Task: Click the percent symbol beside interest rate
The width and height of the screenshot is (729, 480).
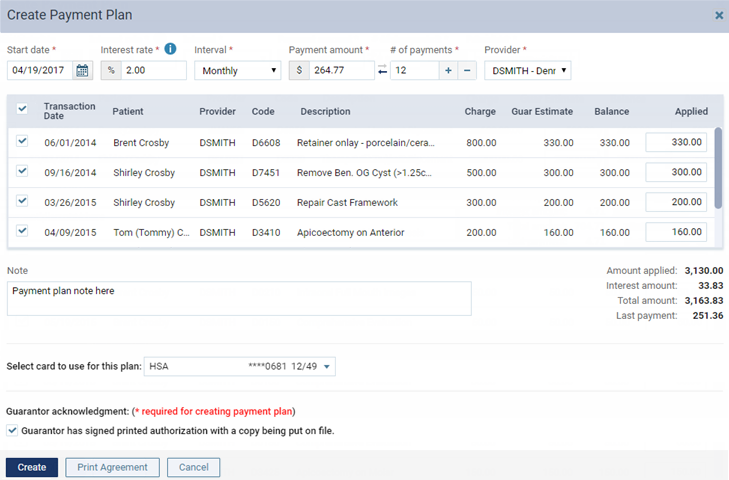Action: [111, 70]
